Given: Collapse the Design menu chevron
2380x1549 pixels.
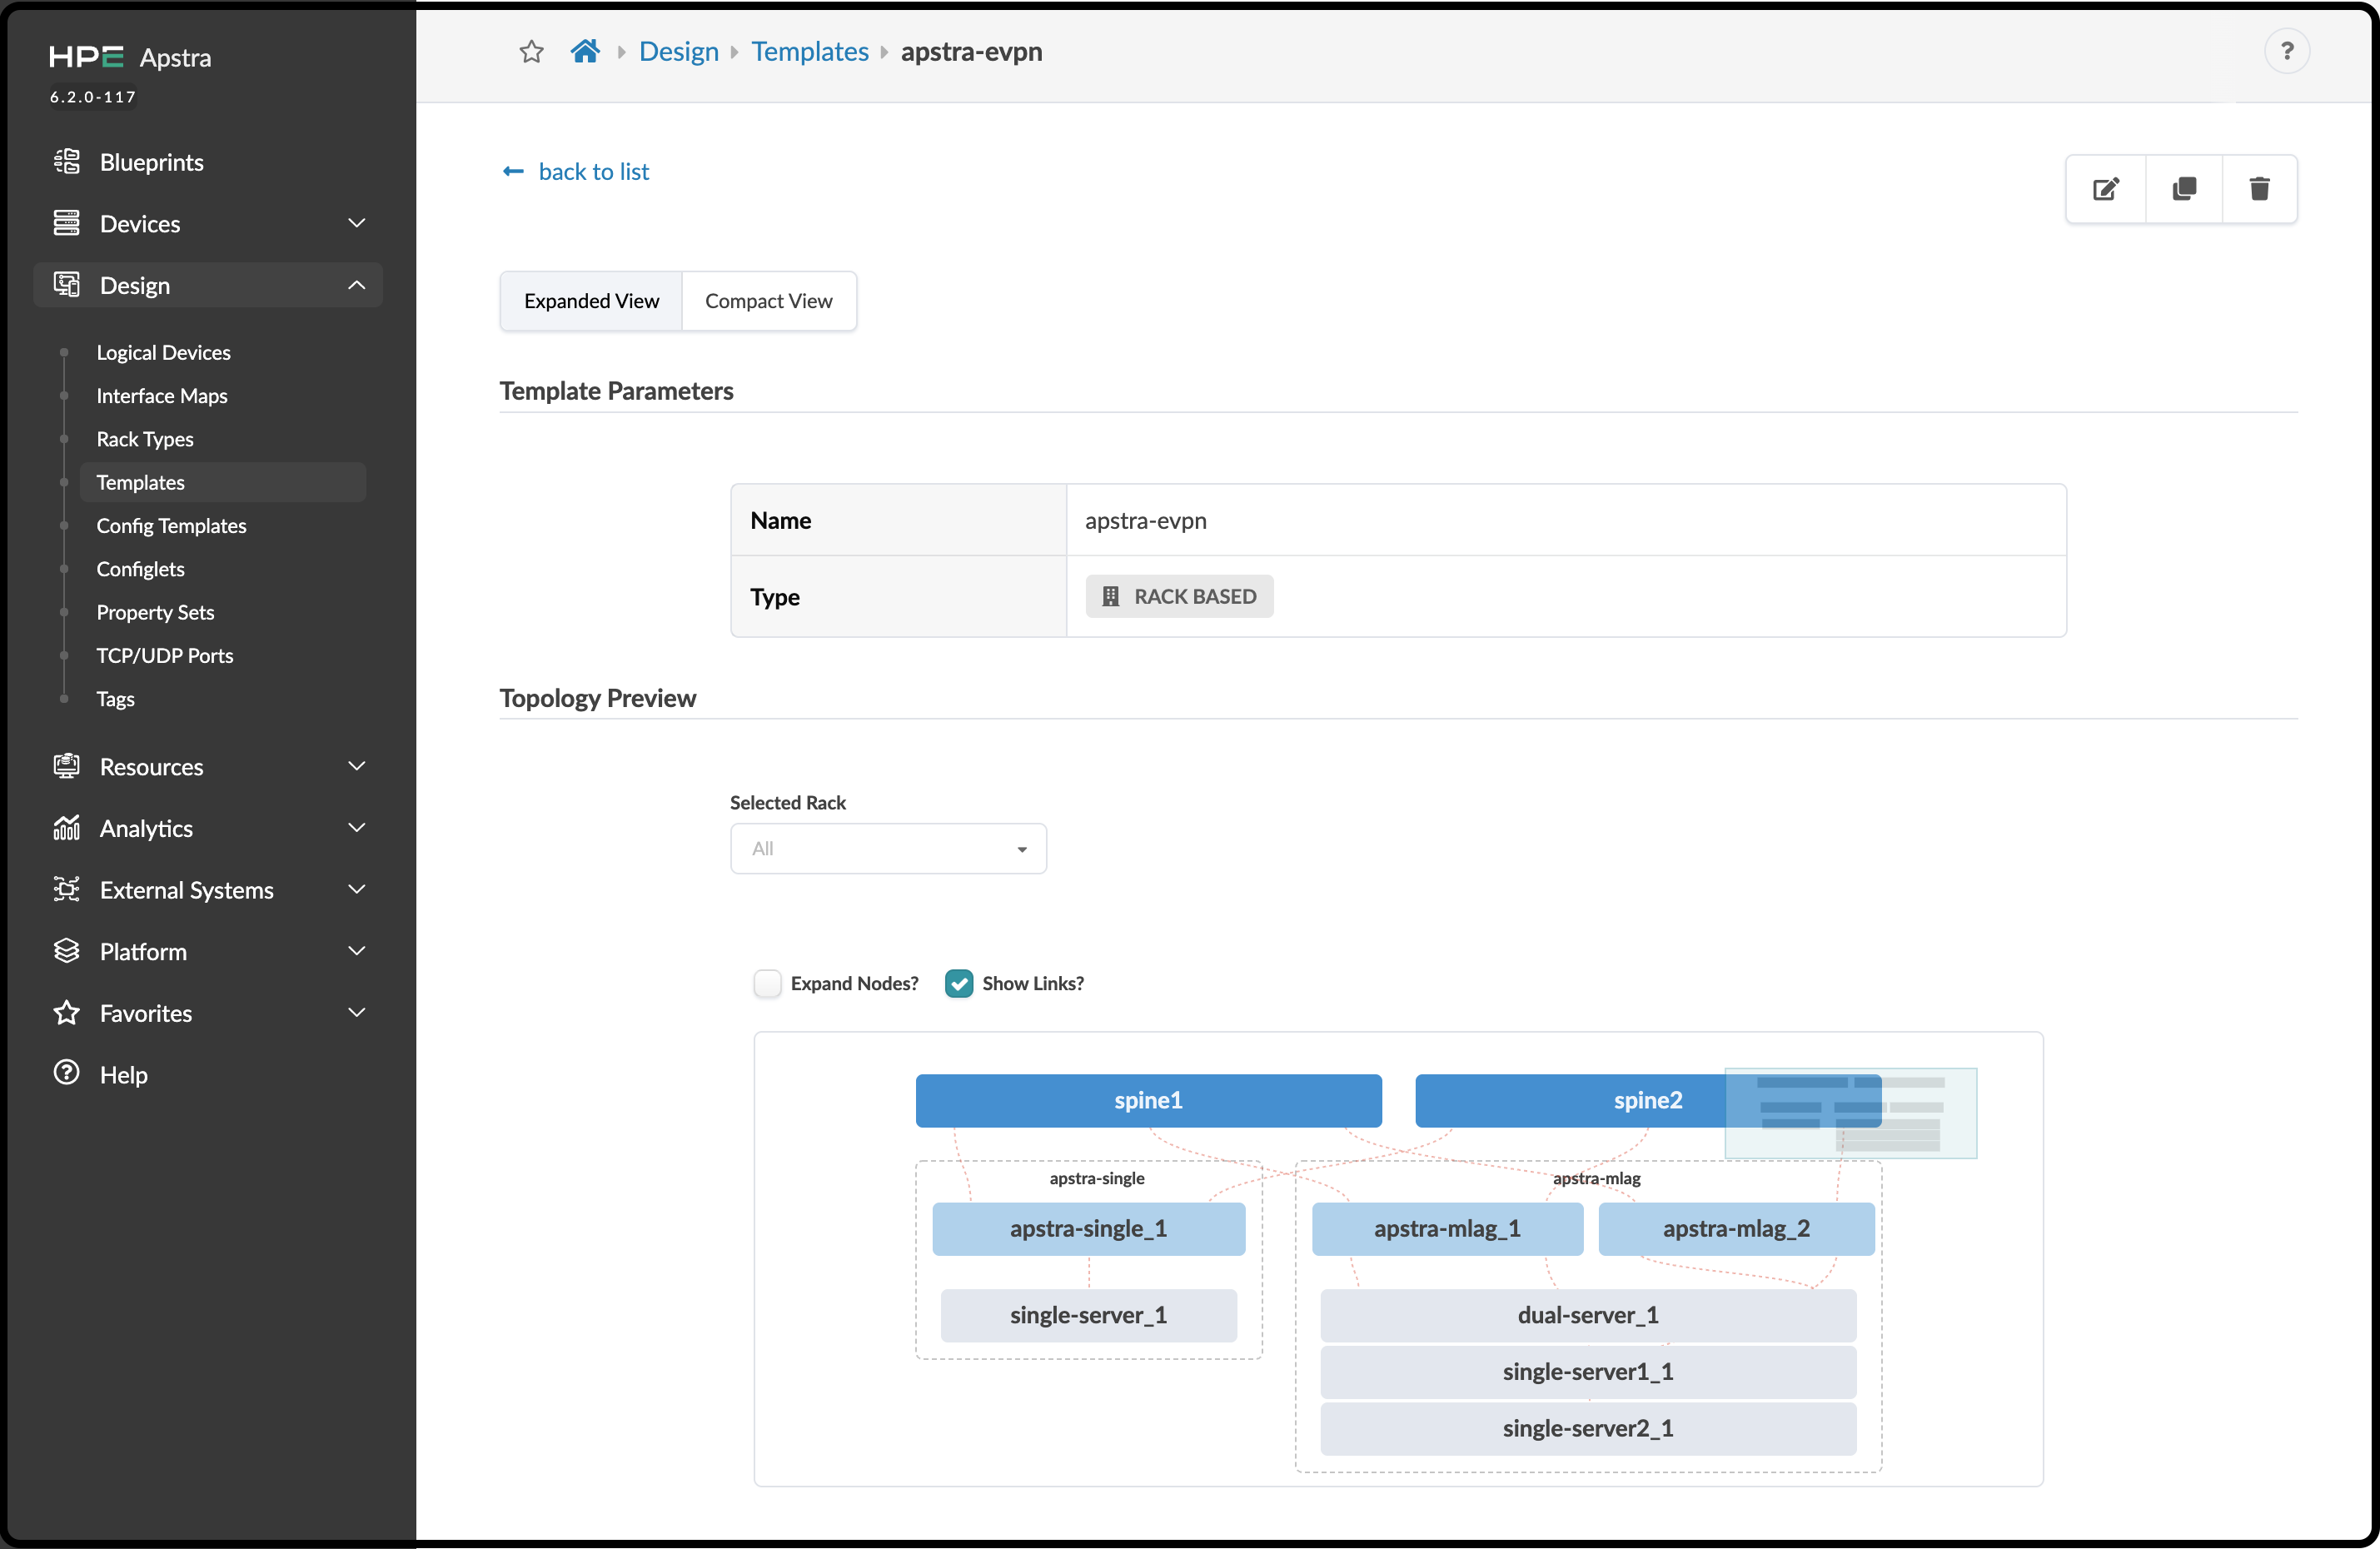Looking at the screenshot, I should (x=357, y=285).
